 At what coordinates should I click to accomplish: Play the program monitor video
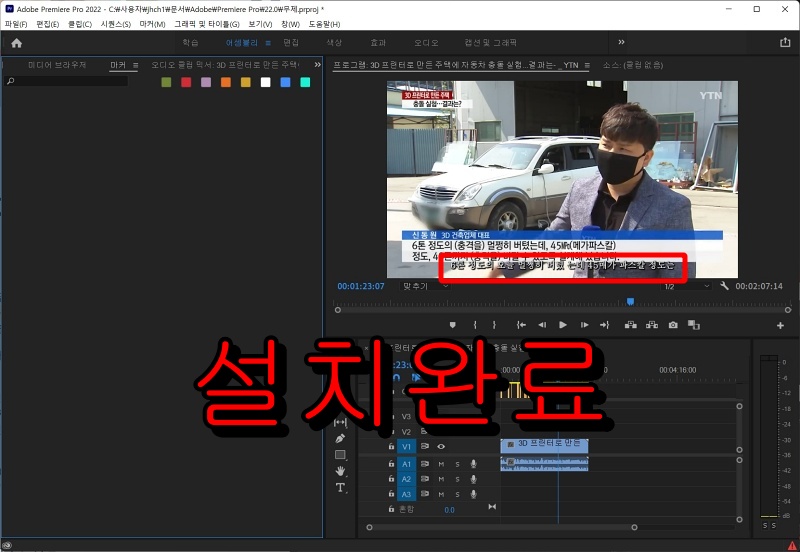(x=563, y=325)
